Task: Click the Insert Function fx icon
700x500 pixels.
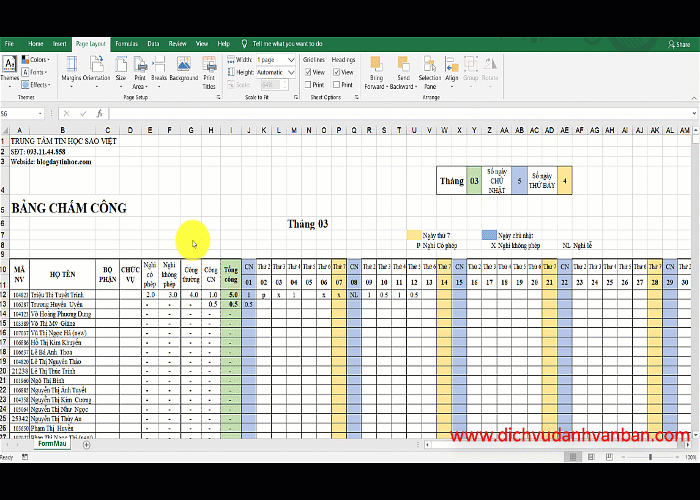Action: 100,114
